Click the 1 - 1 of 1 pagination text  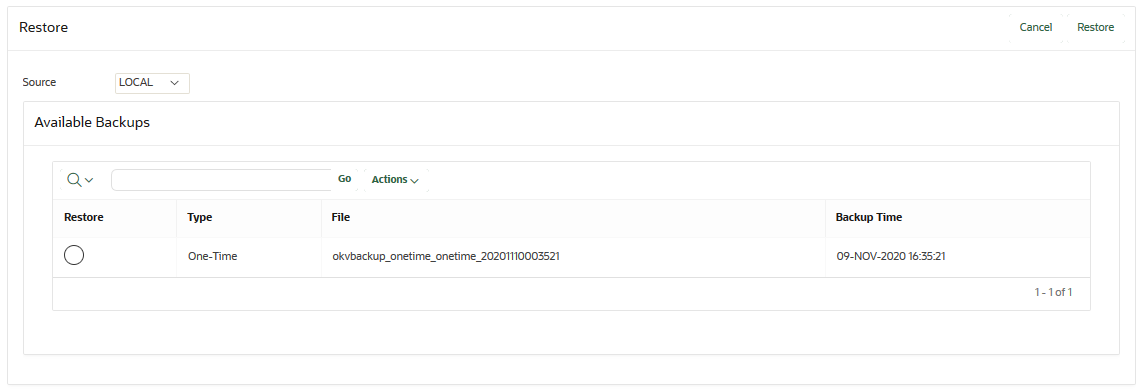coord(1053,292)
